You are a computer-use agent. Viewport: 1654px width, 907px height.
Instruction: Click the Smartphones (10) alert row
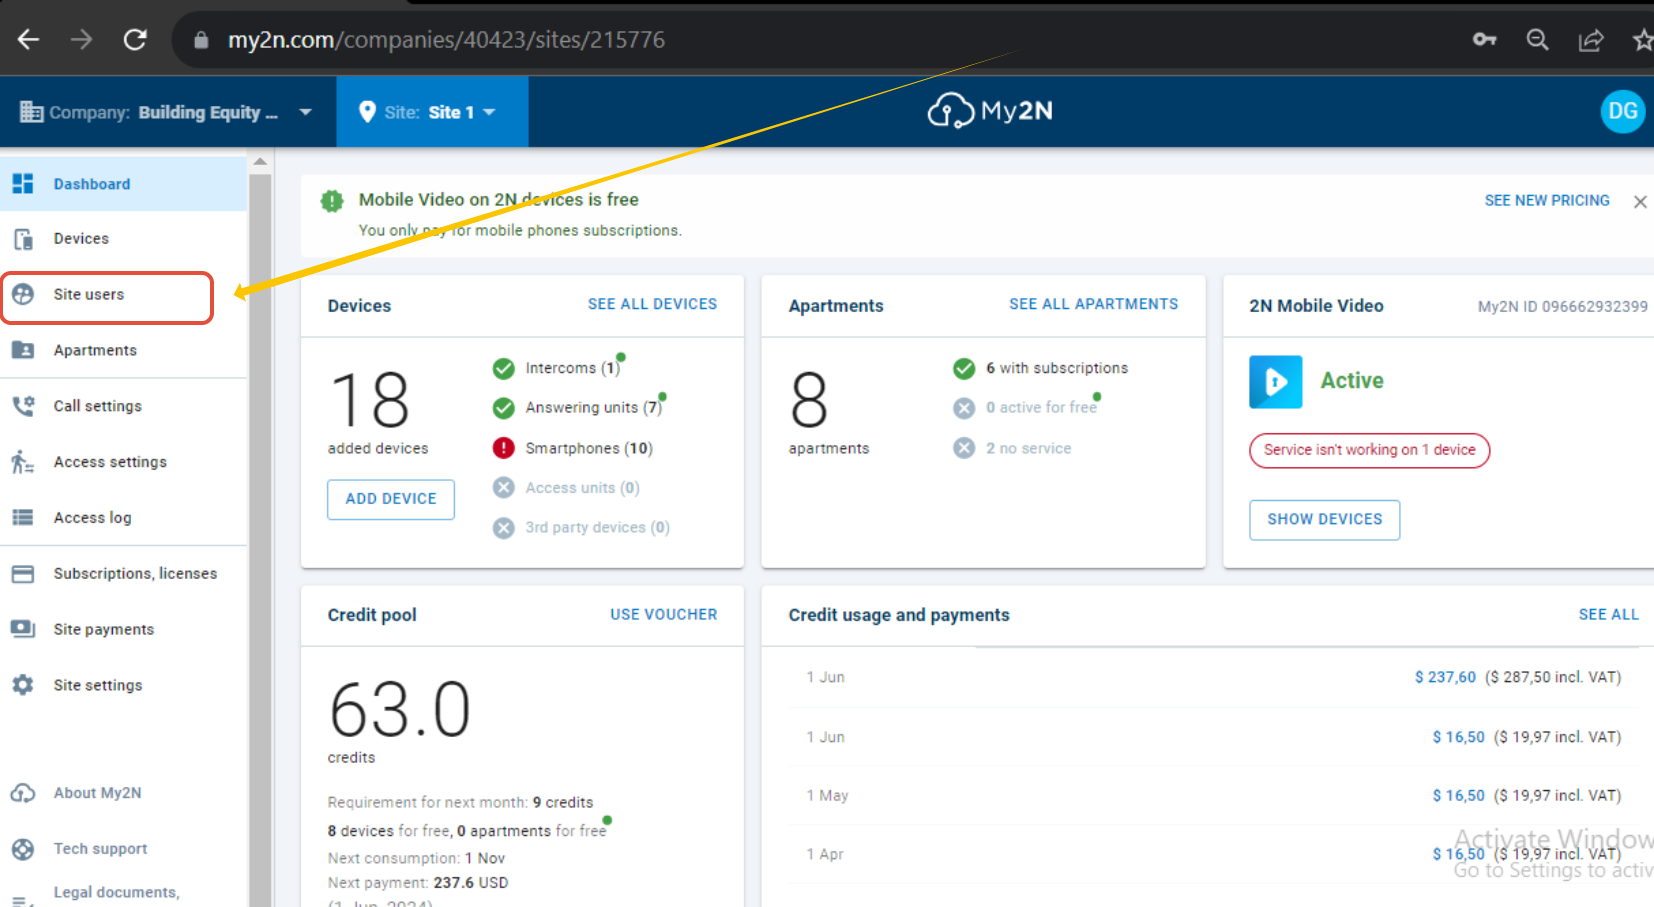click(573, 448)
